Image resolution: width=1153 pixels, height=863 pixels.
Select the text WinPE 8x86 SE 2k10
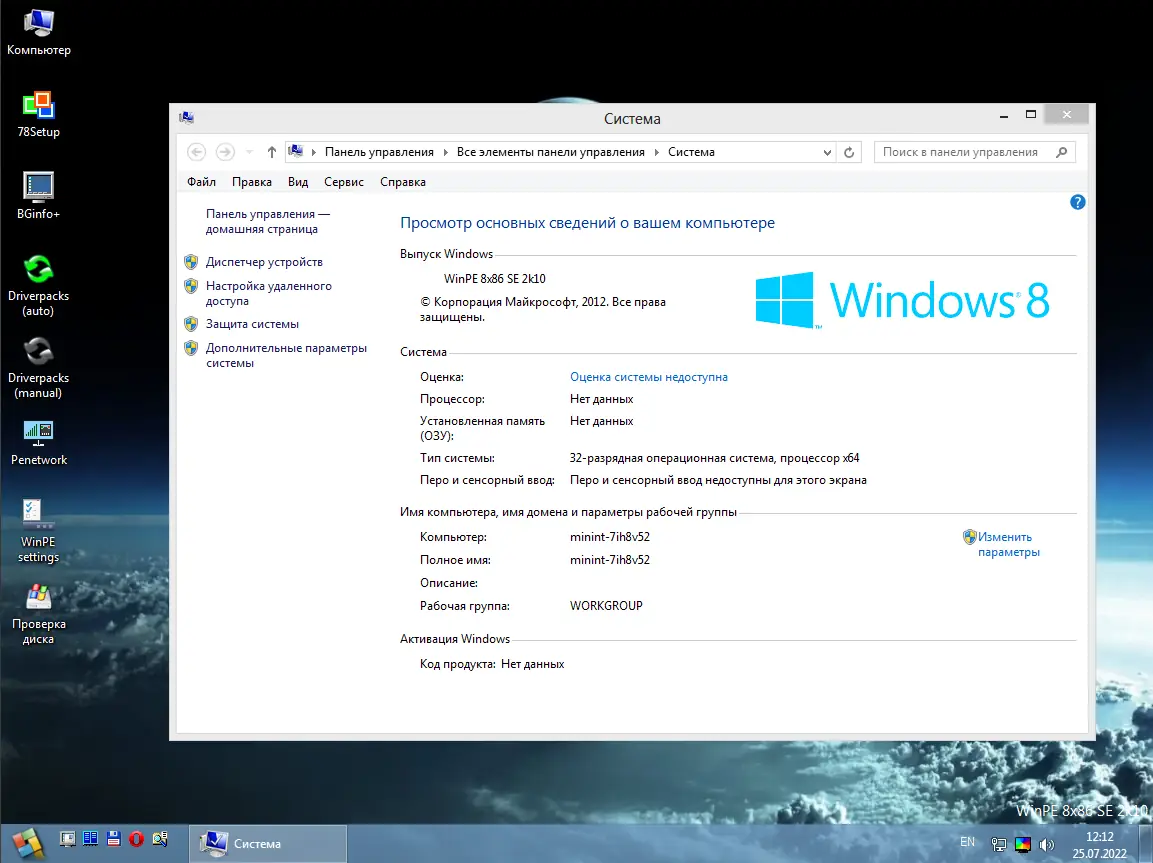(494, 279)
